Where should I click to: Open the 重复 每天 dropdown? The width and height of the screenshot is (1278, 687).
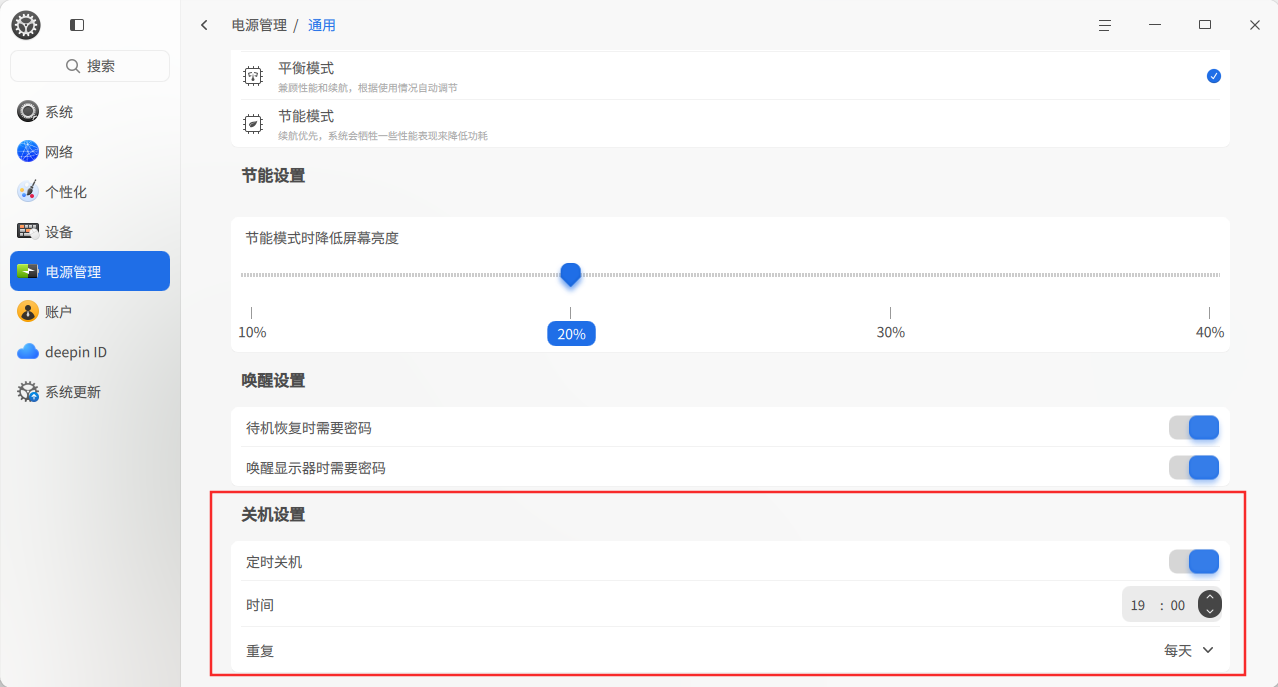(x=1189, y=651)
